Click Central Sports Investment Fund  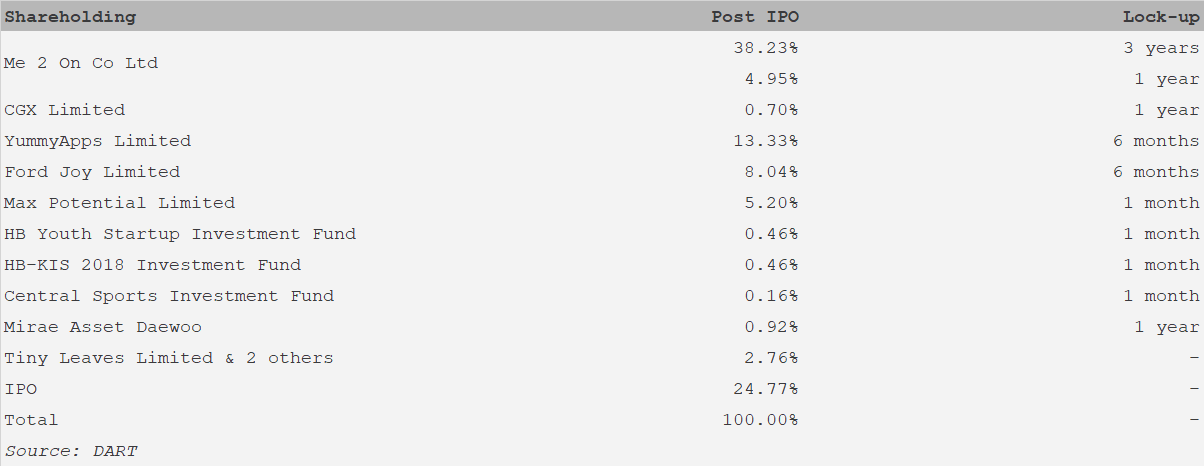pos(169,296)
